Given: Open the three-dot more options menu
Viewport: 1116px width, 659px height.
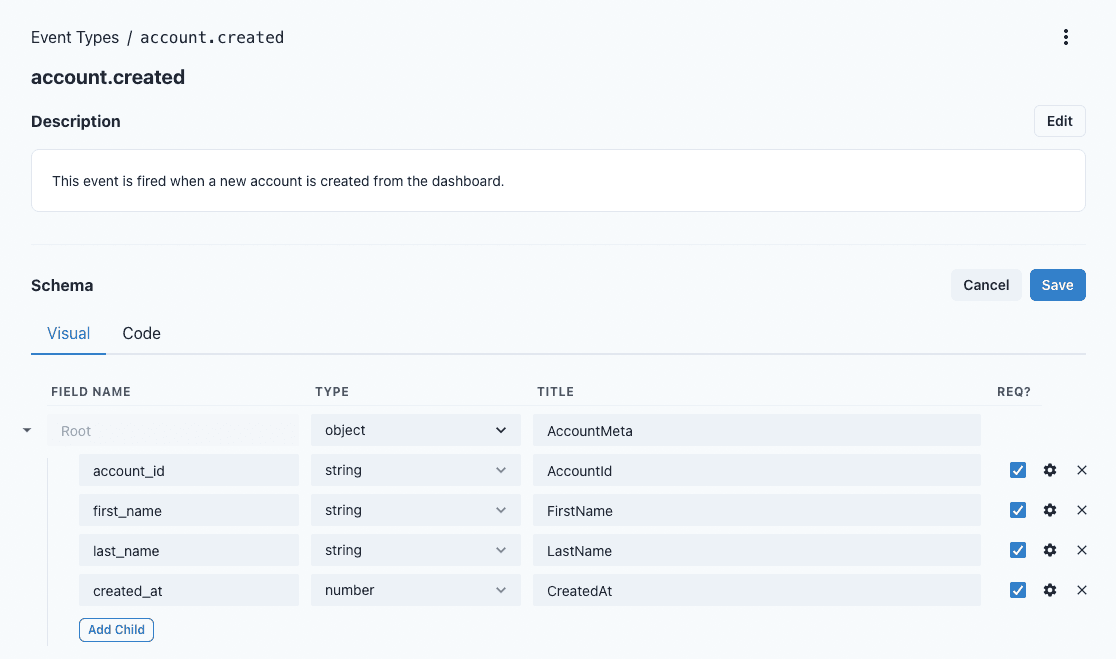Looking at the screenshot, I should pos(1066,37).
